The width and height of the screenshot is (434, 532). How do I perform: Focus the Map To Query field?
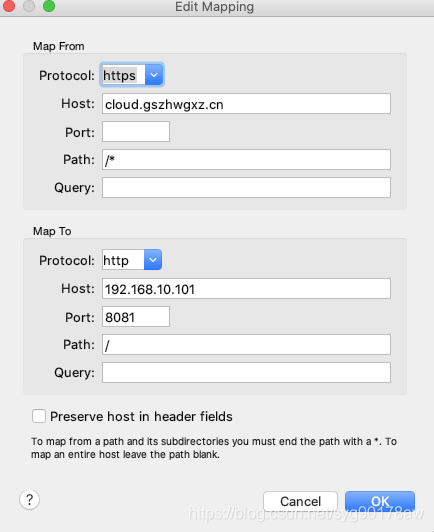coord(246,373)
